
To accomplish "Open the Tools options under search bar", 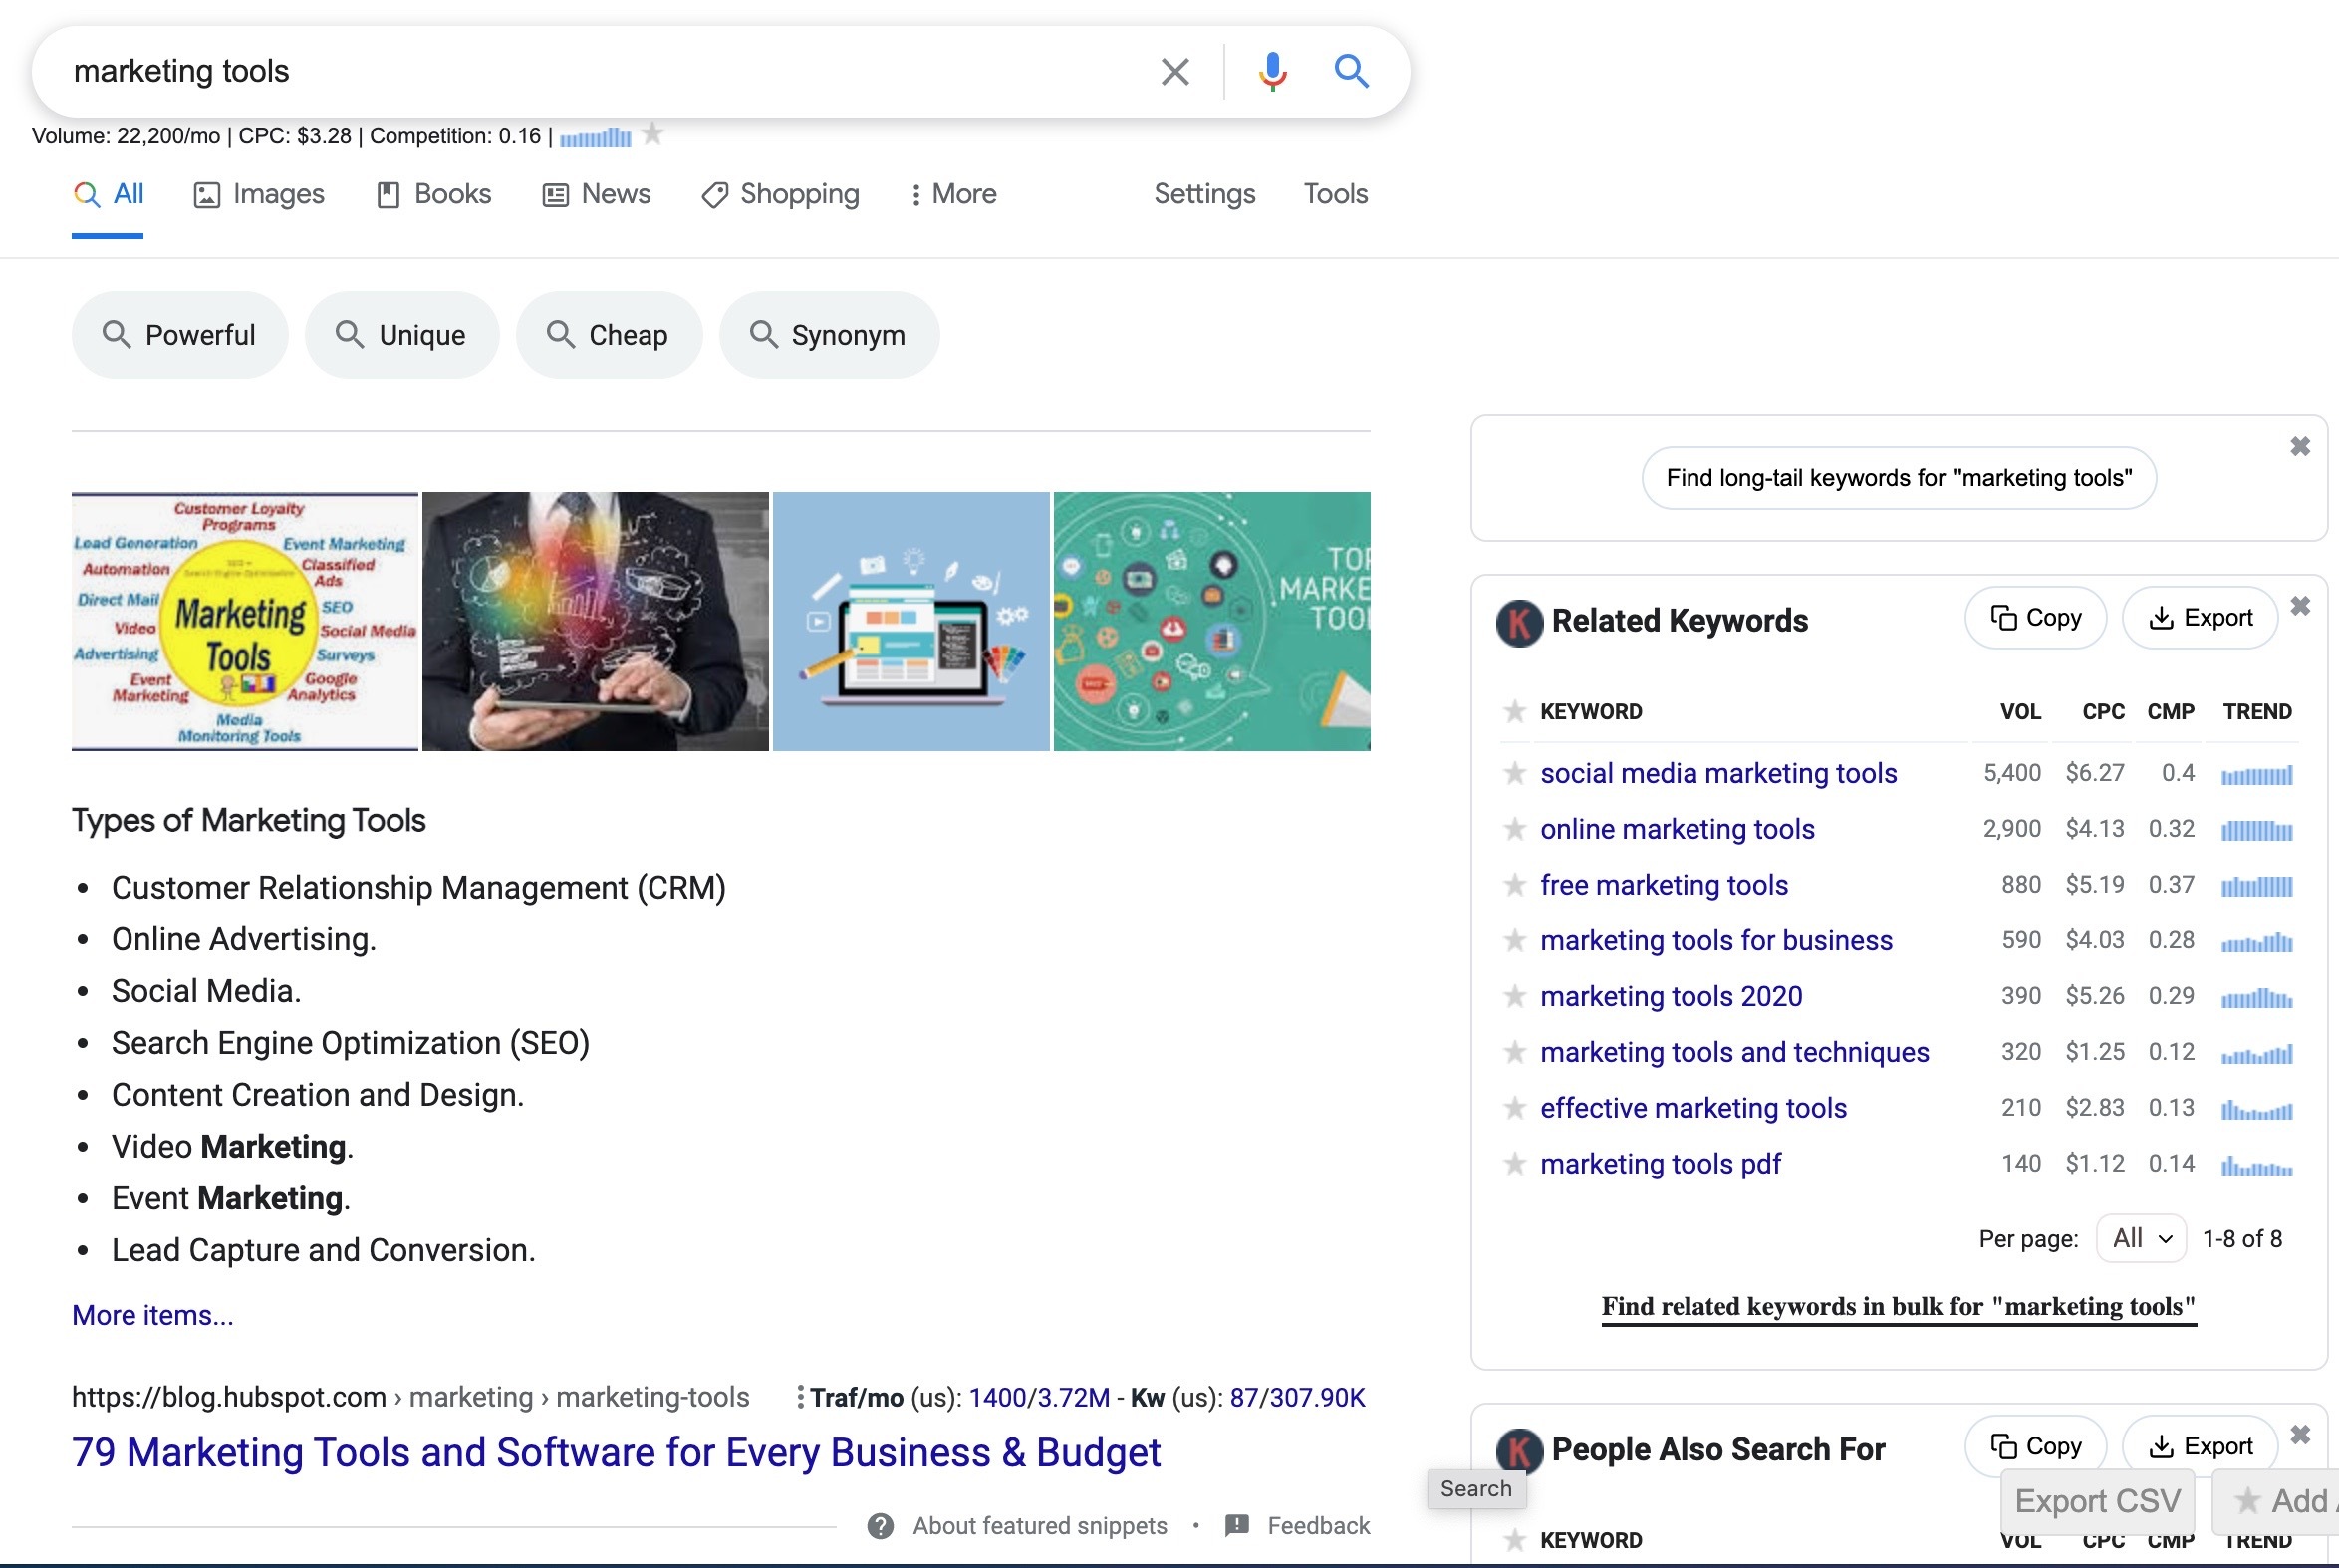I will tap(1335, 194).
